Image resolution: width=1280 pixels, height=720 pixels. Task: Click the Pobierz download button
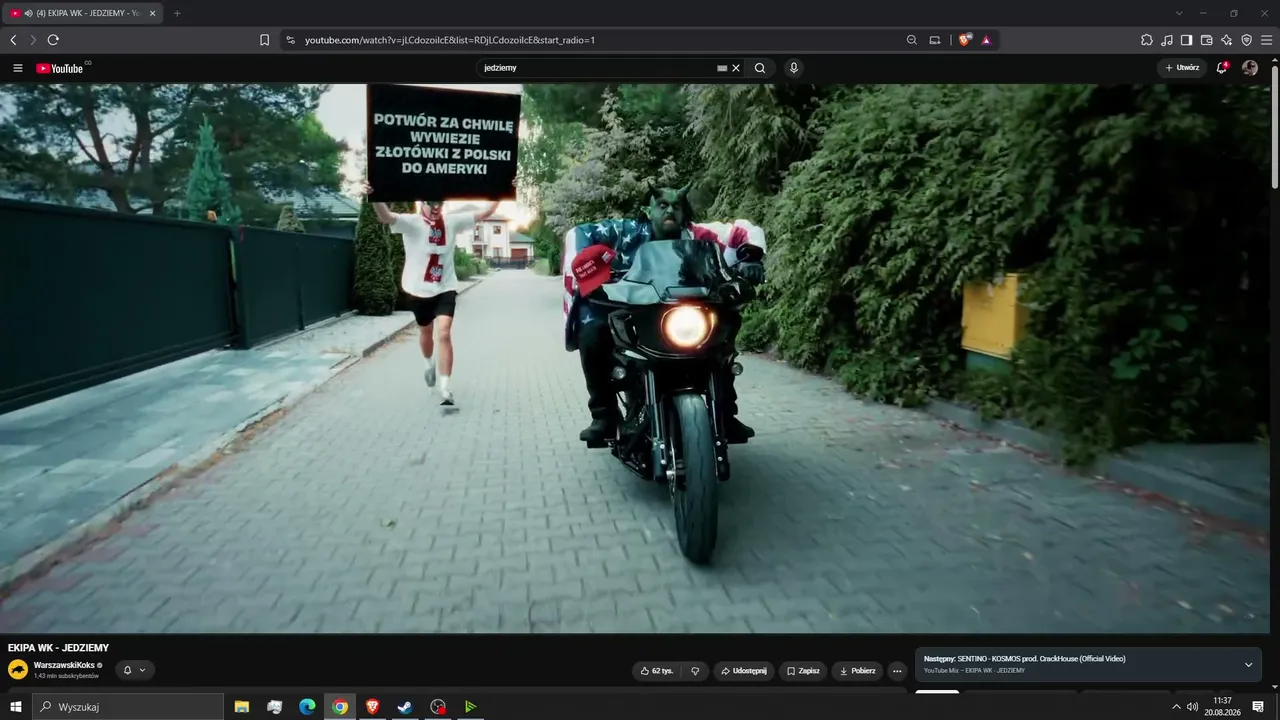click(x=858, y=671)
